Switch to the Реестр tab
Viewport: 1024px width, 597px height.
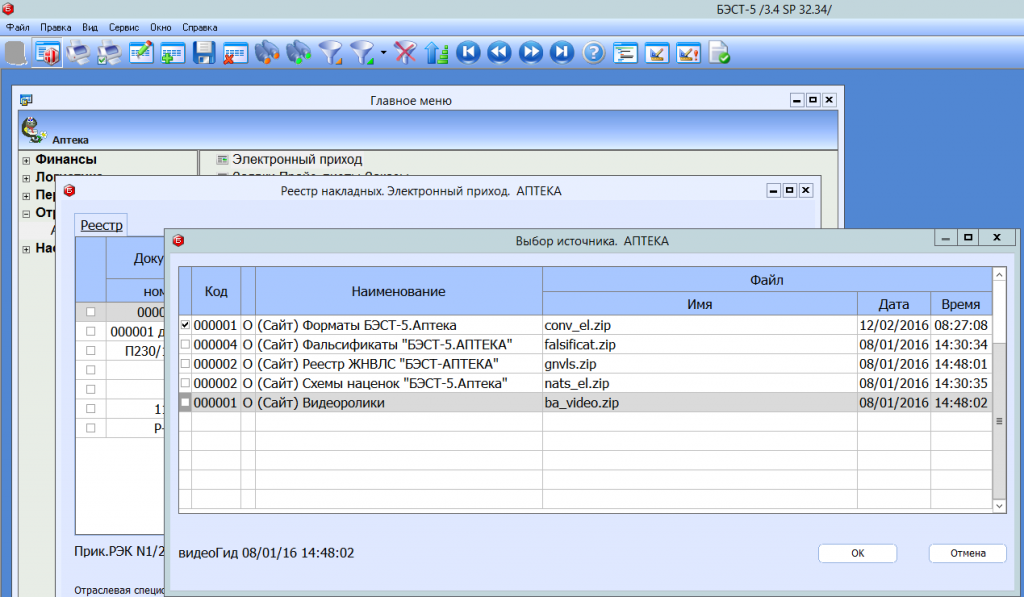click(x=101, y=226)
